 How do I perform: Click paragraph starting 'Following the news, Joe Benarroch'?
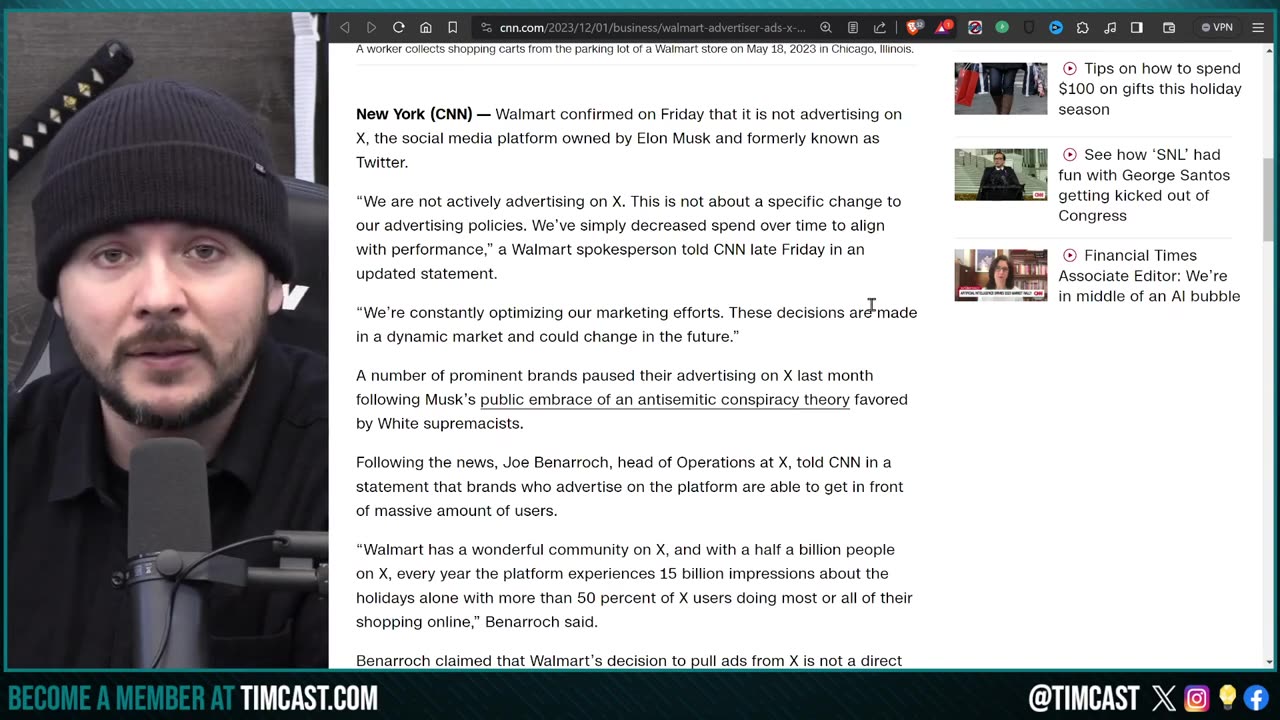click(x=630, y=486)
